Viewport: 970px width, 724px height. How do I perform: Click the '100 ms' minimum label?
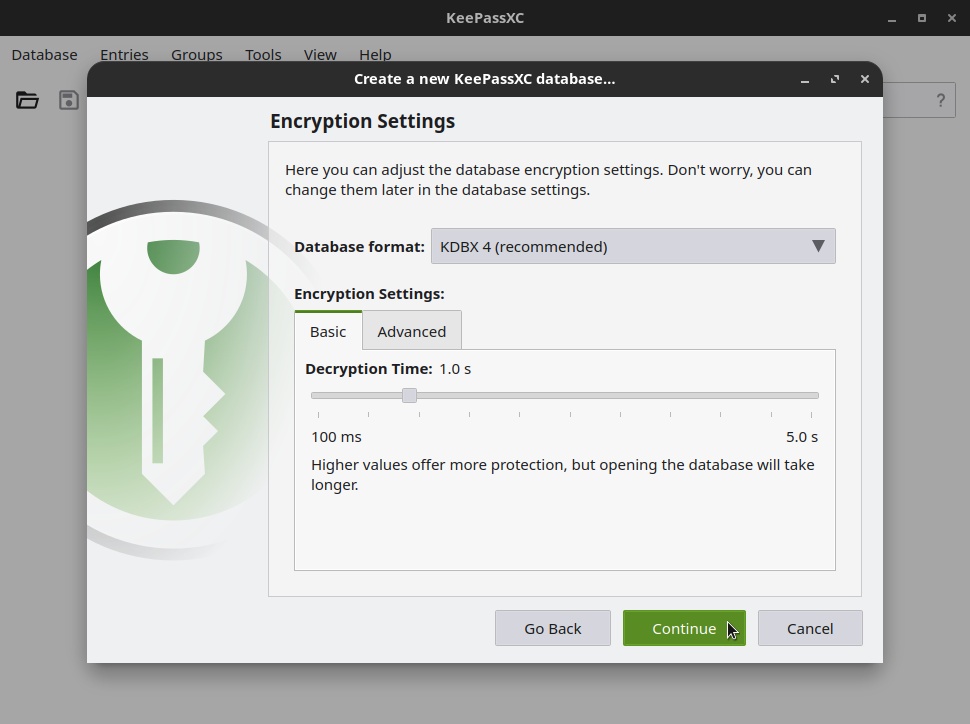point(336,437)
